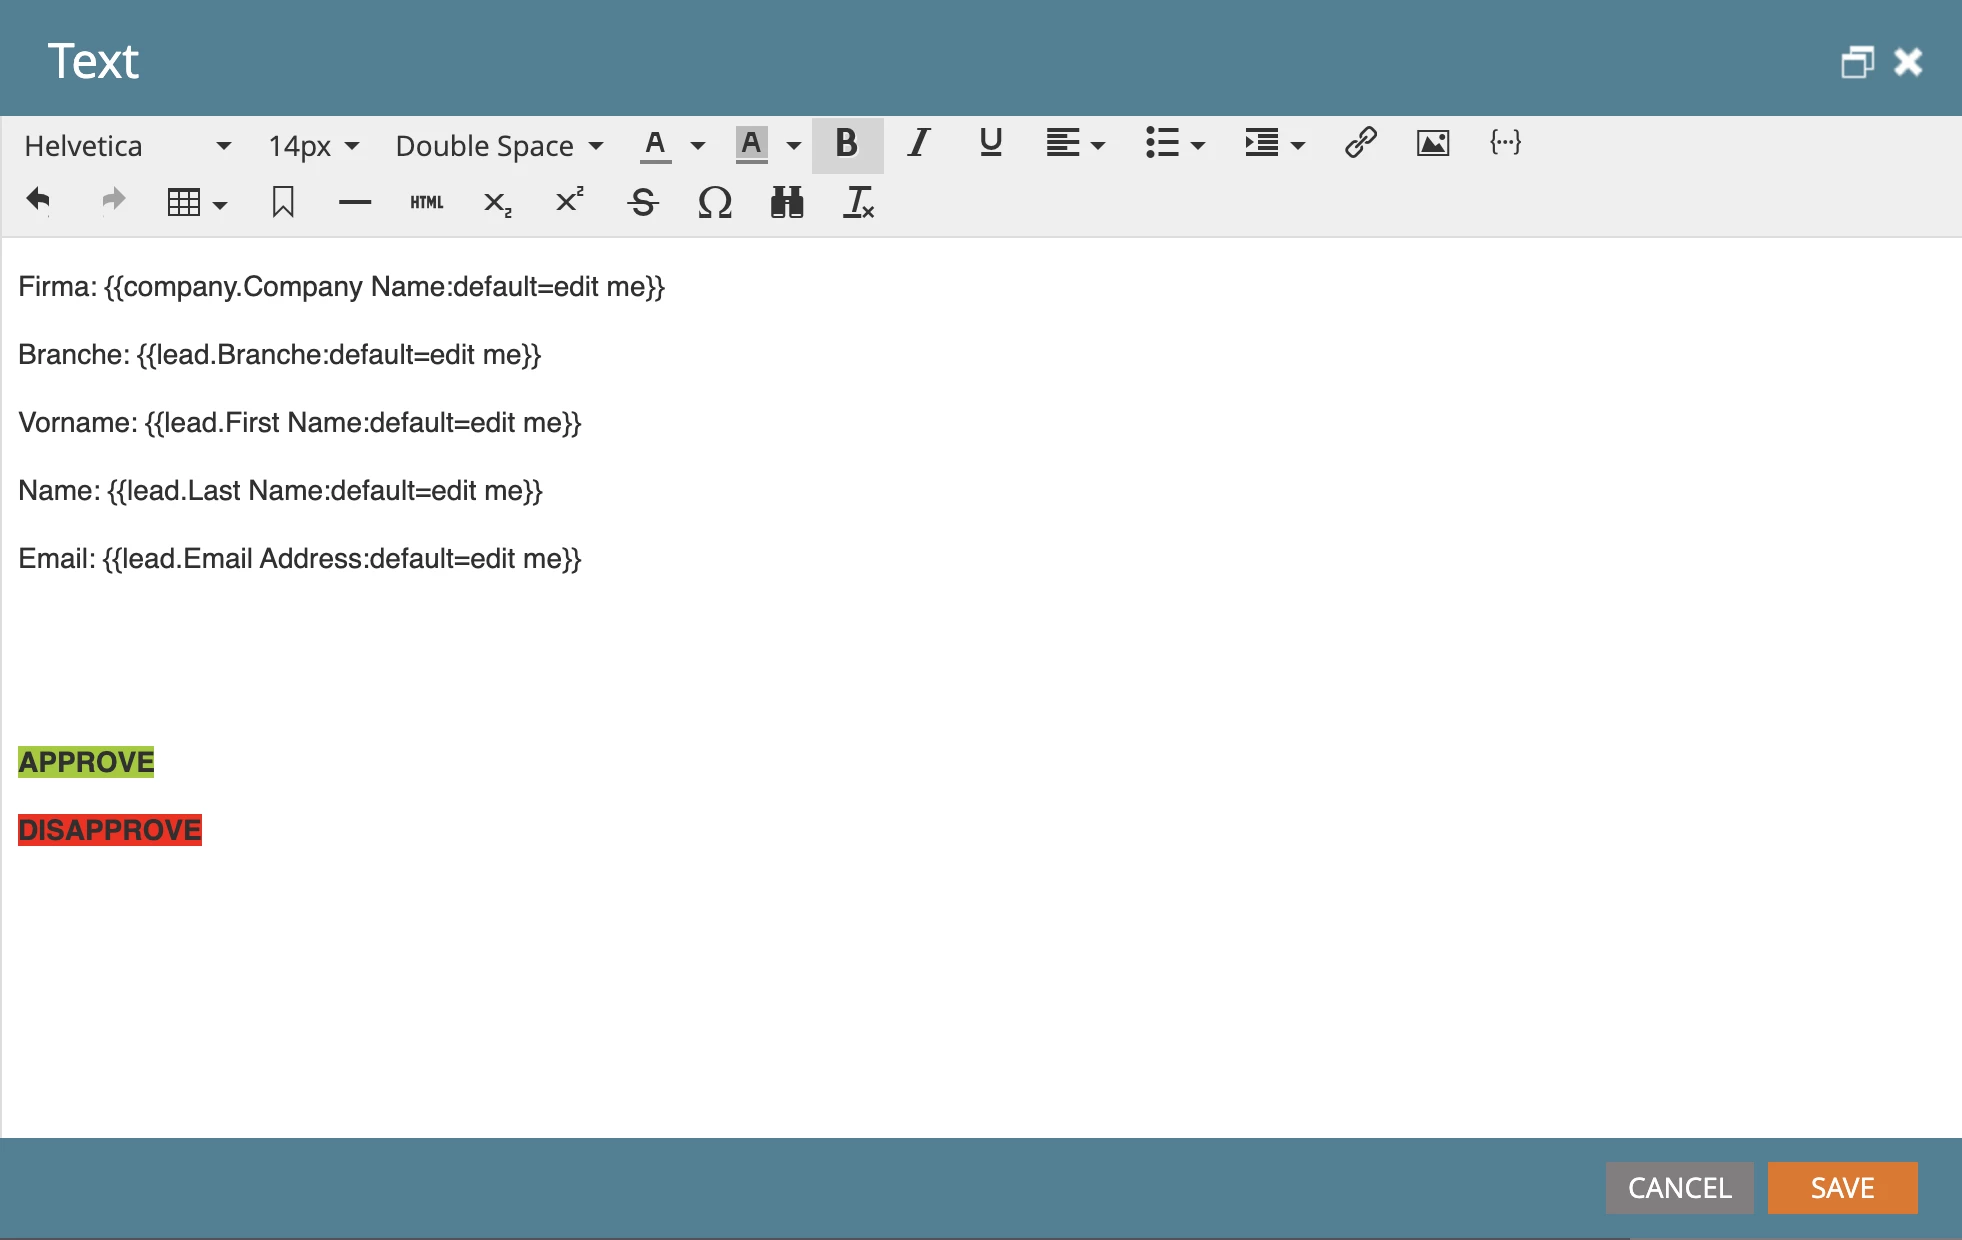Viewport: 1962px width, 1240px height.
Task: Open Find and Replace binoculars icon
Action: point(787,203)
